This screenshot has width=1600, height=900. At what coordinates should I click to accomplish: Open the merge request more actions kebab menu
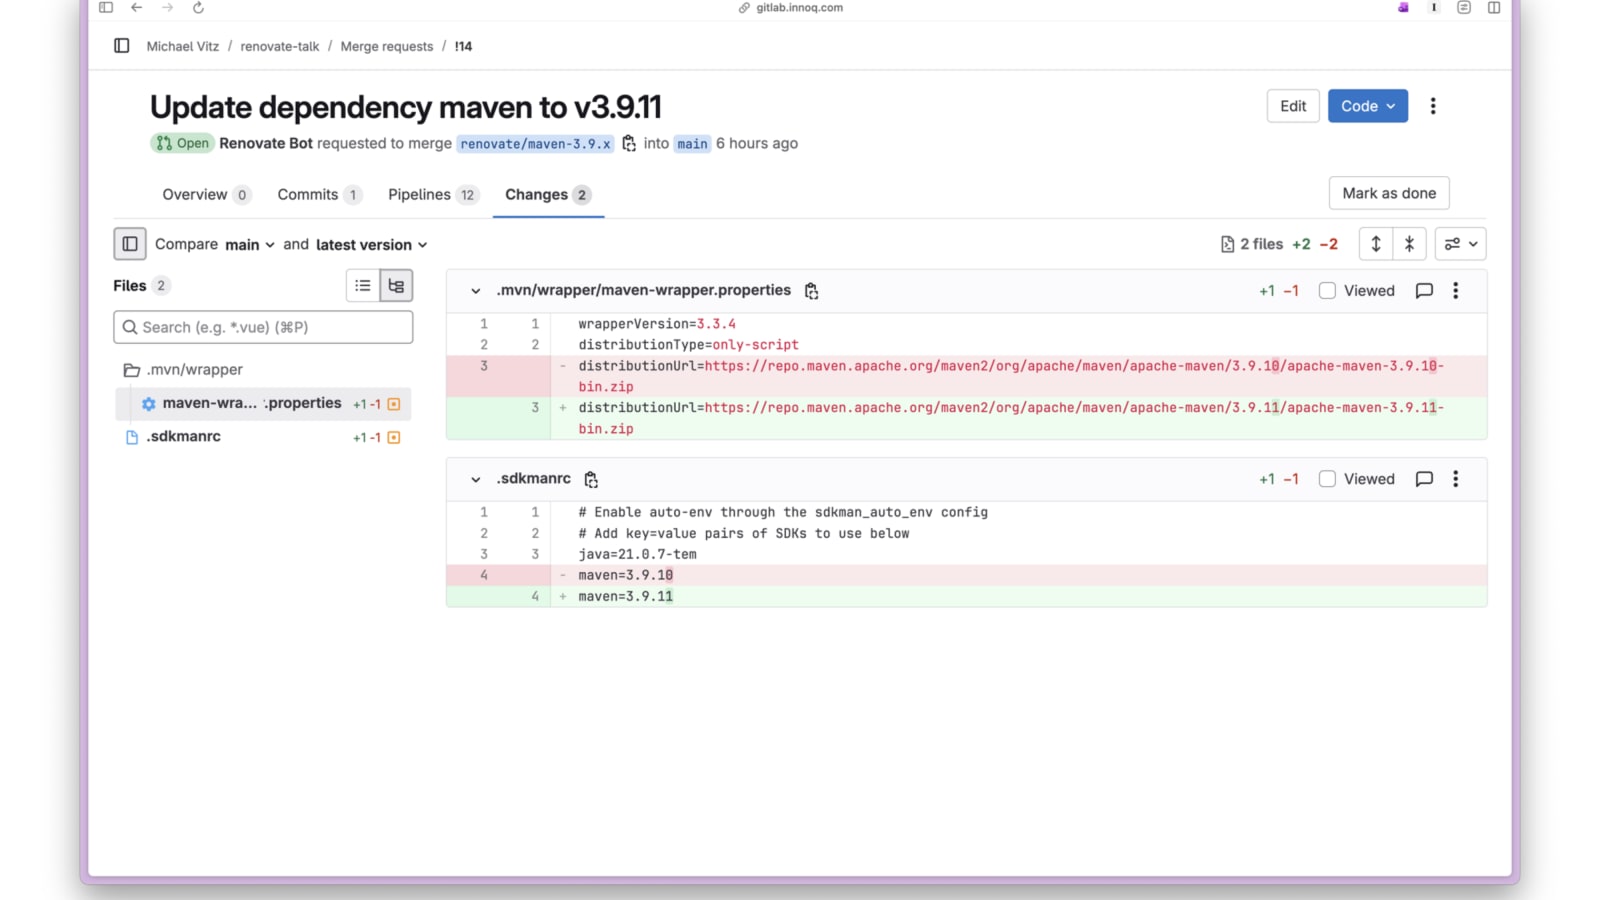[x=1433, y=106]
